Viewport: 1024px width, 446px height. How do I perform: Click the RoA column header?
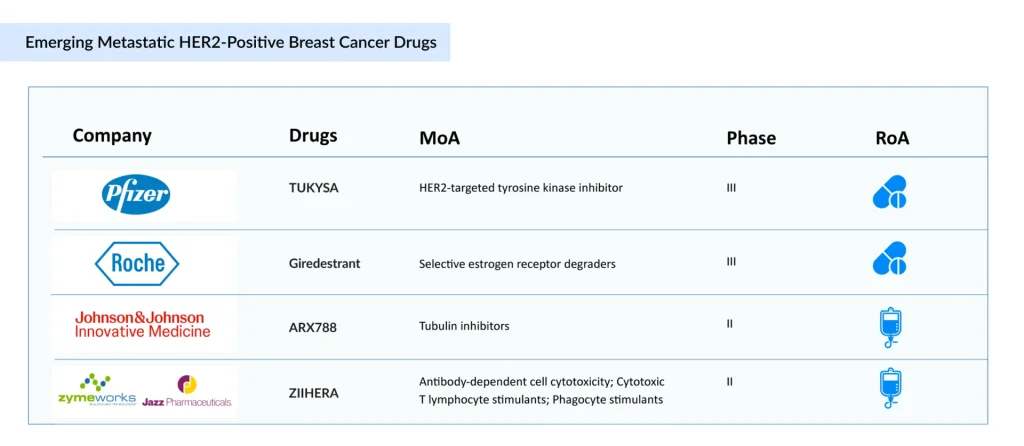tap(892, 138)
